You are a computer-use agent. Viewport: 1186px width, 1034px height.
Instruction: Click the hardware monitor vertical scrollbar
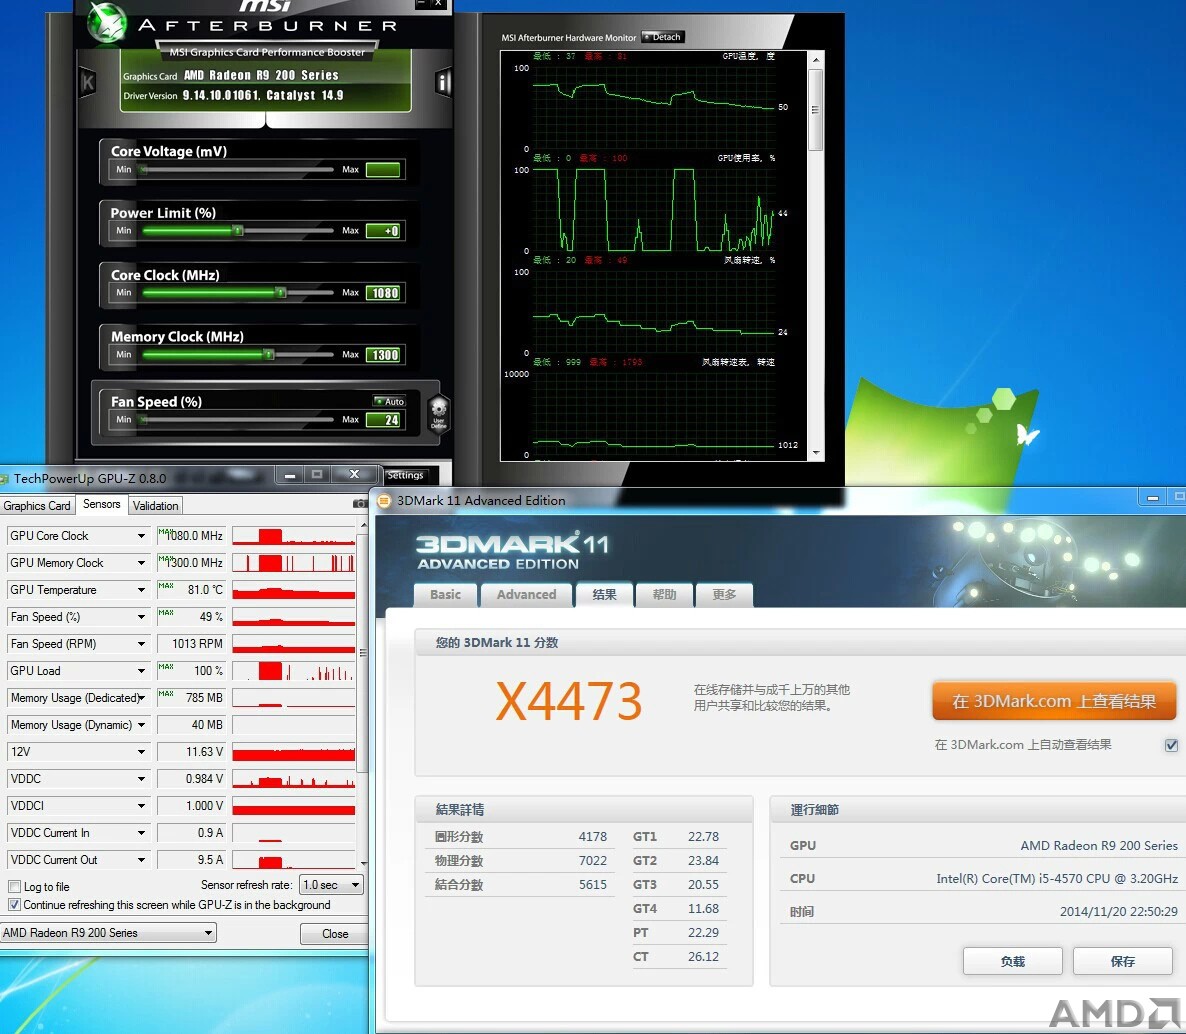[815, 256]
